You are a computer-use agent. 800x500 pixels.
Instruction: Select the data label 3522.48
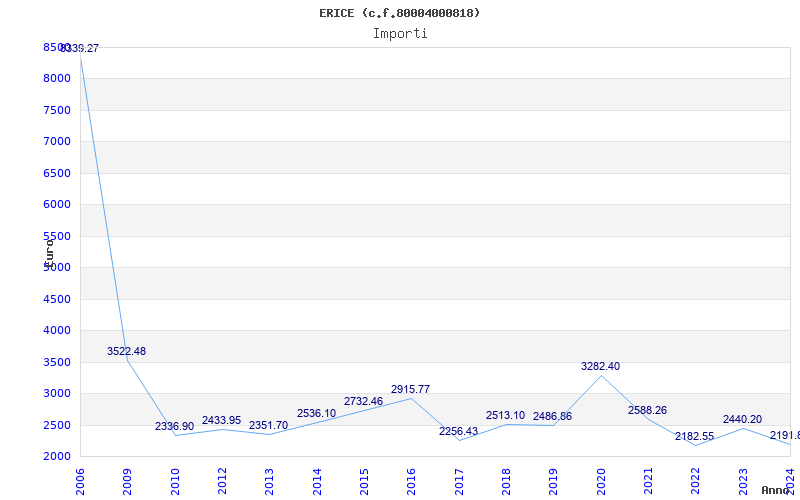click(x=127, y=351)
